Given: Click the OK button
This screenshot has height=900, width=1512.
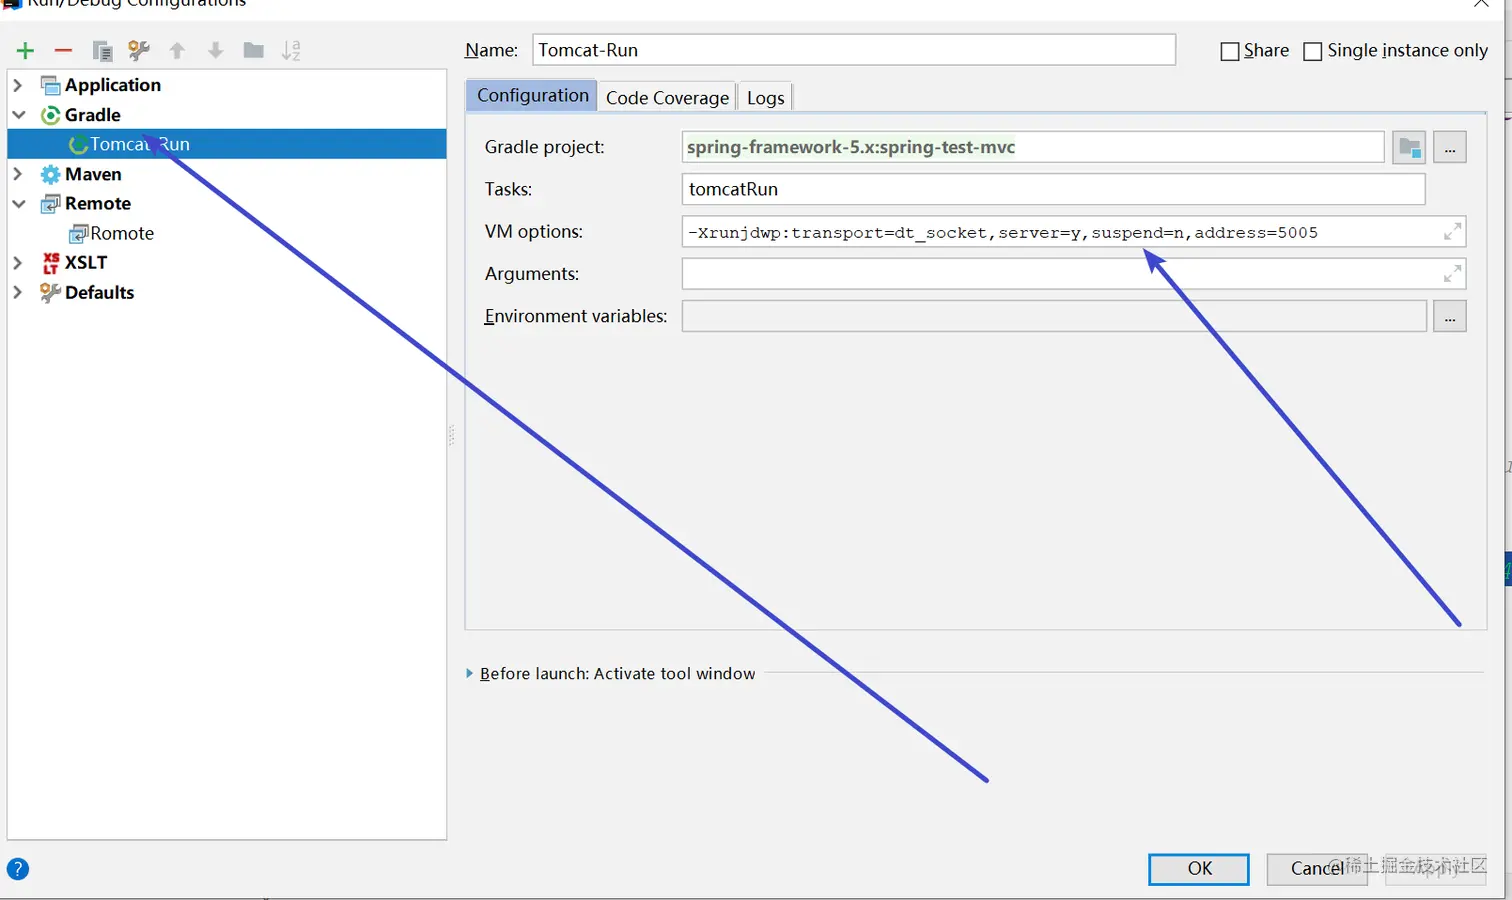Looking at the screenshot, I should (1199, 869).
